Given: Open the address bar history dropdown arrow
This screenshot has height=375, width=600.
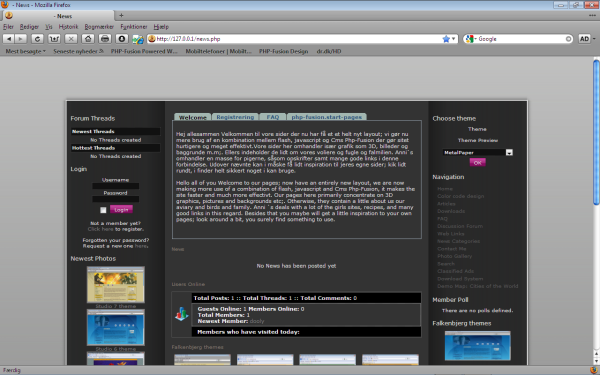Looking at the screenshot, I should coord(453,39).
